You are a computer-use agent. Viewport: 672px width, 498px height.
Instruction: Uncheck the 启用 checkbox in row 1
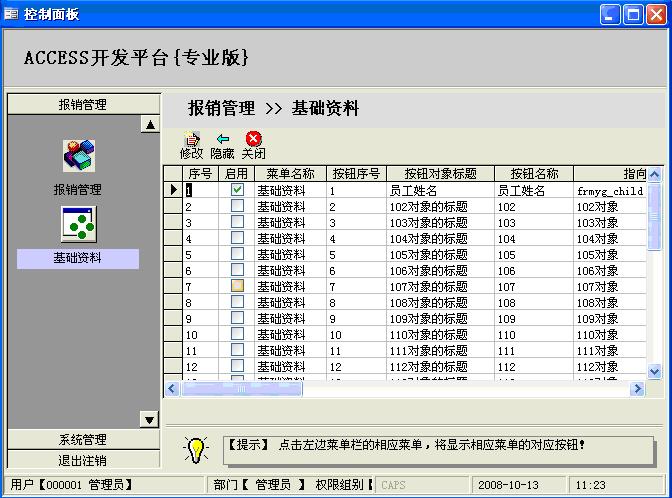[237, 189]
